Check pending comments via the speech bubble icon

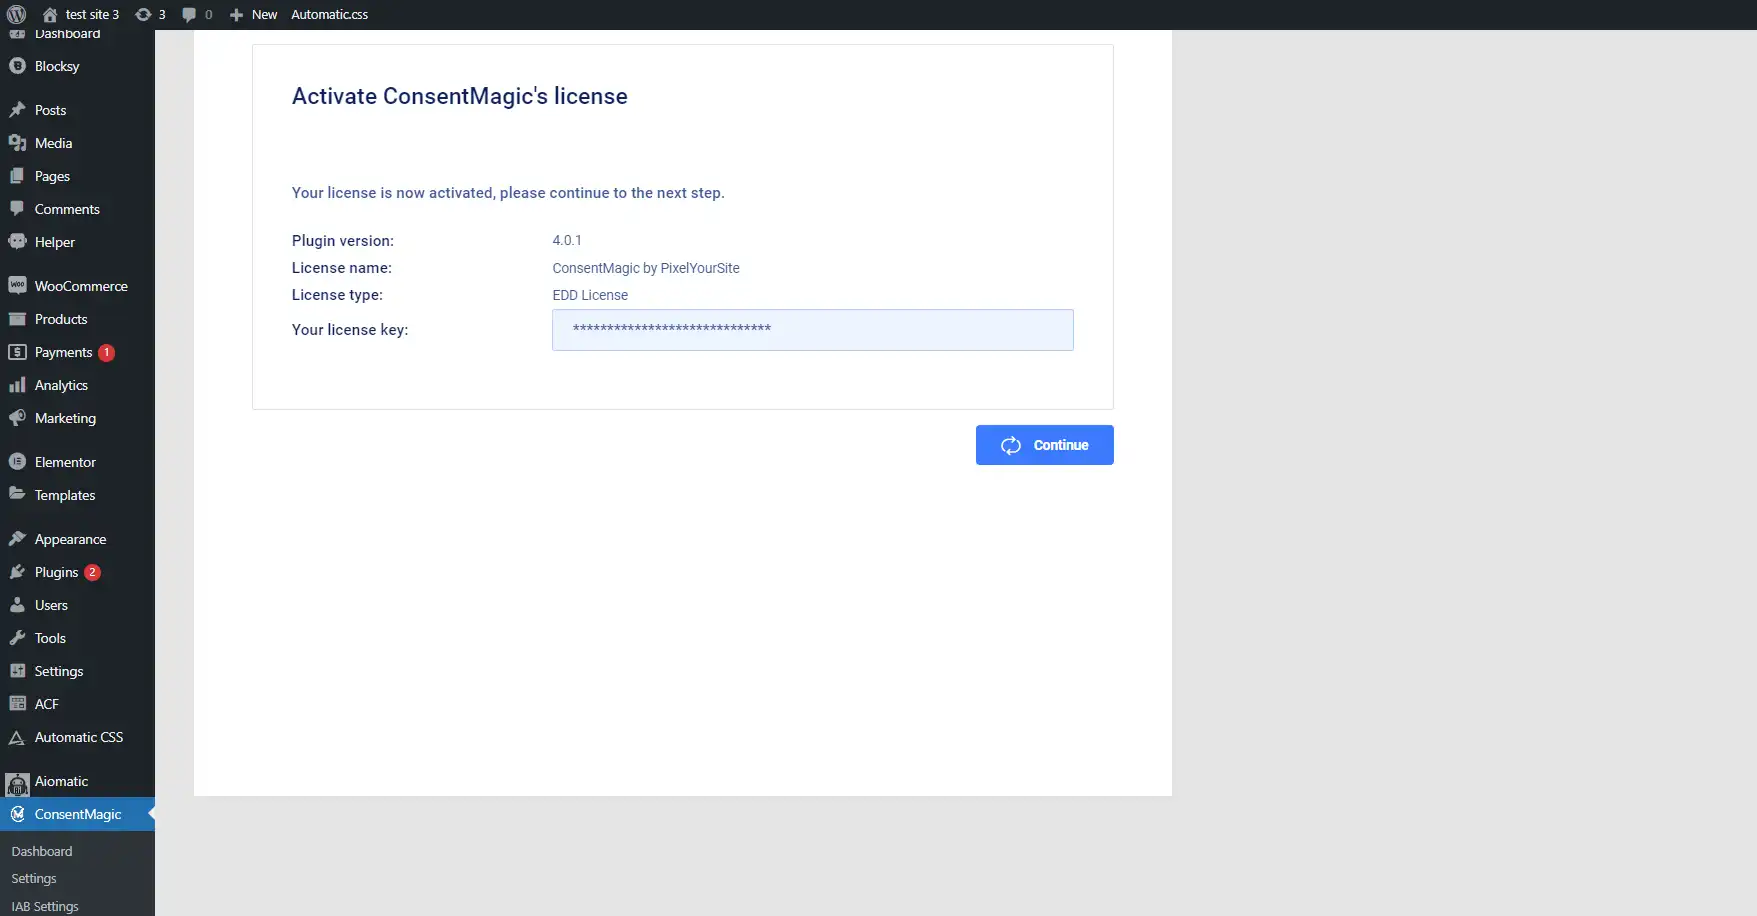pos(190,14)
